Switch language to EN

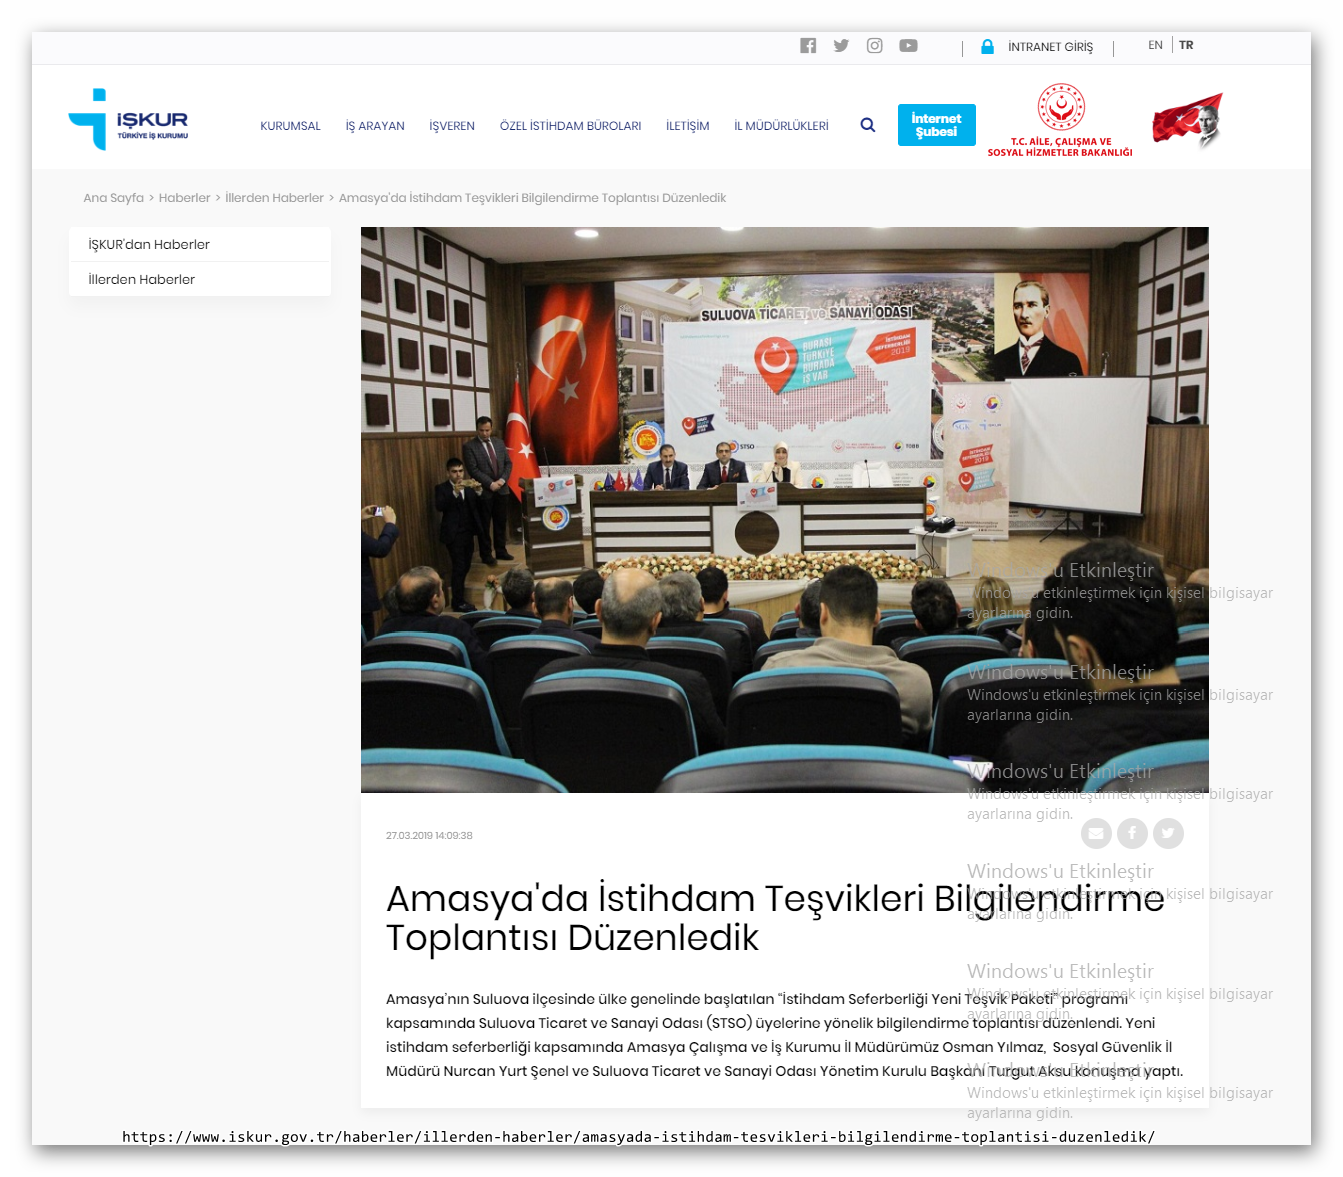(1155, 46)
